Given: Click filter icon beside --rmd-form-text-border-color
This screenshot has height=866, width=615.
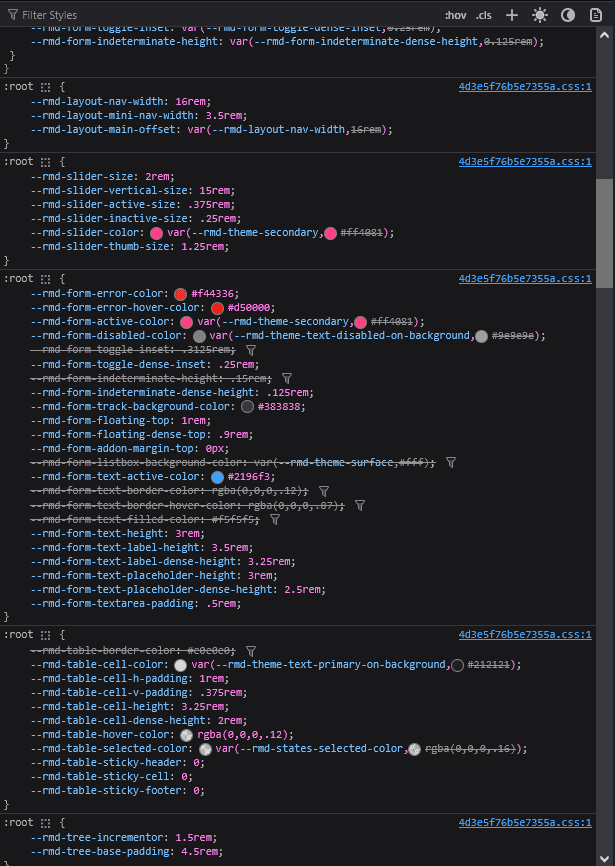Looking at the screenshot, I should tap(324, 491).
